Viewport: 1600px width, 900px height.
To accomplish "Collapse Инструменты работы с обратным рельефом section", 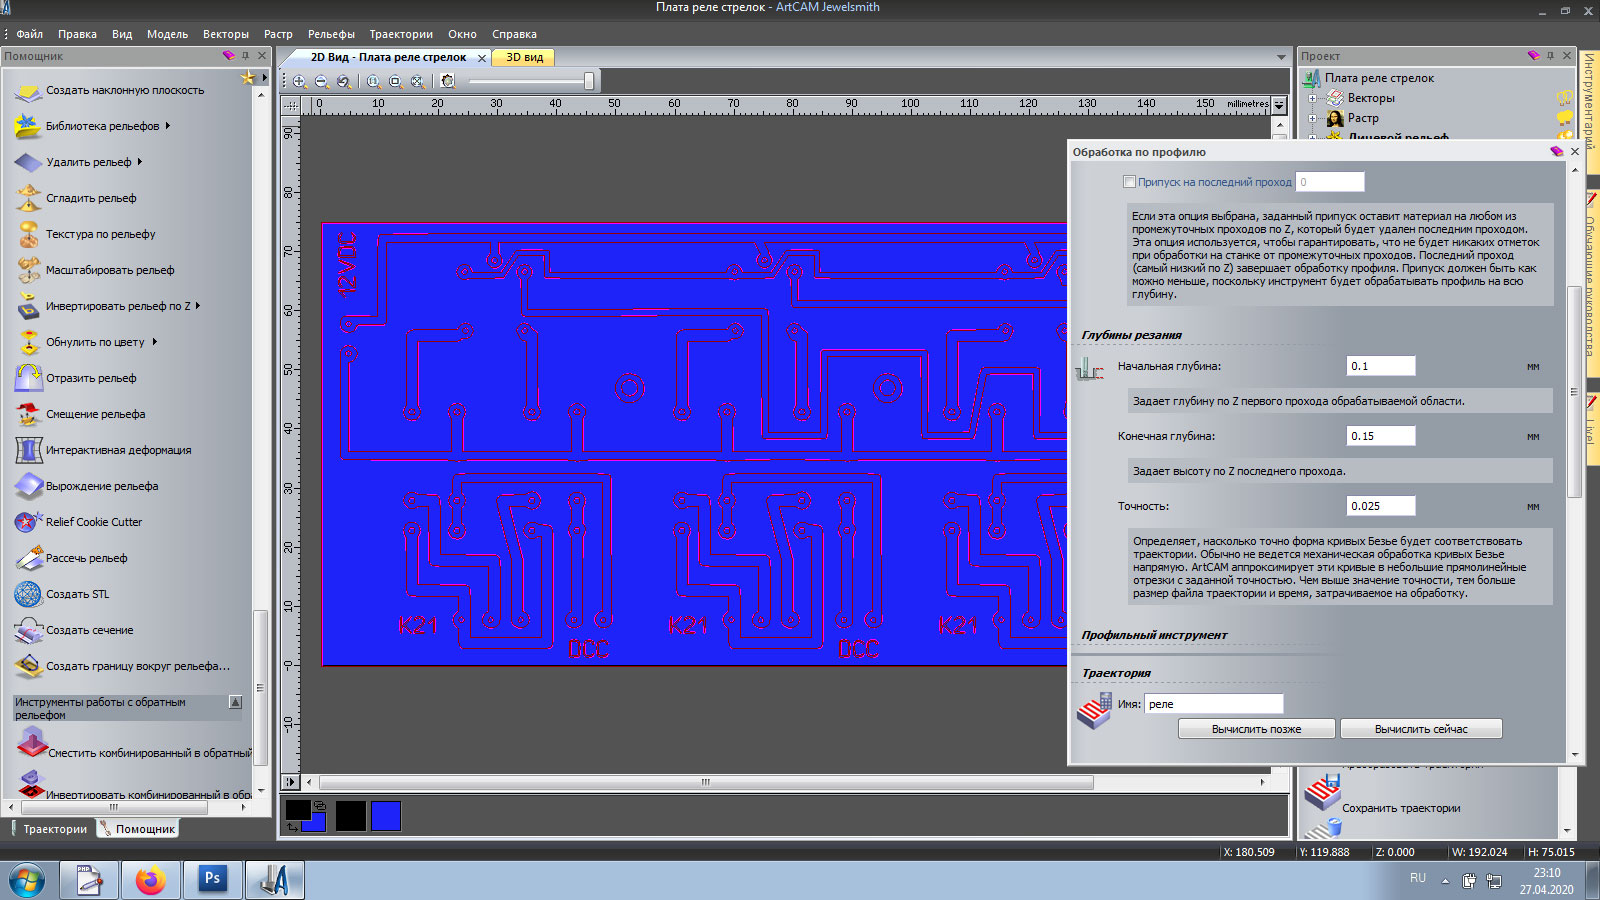I will (x=236, y=702).
